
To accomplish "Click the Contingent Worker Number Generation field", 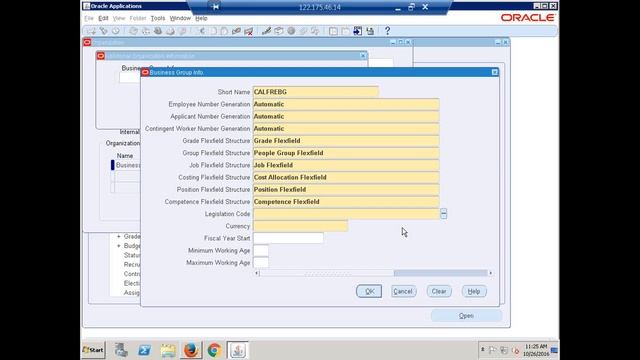I will tap(346, 129).
